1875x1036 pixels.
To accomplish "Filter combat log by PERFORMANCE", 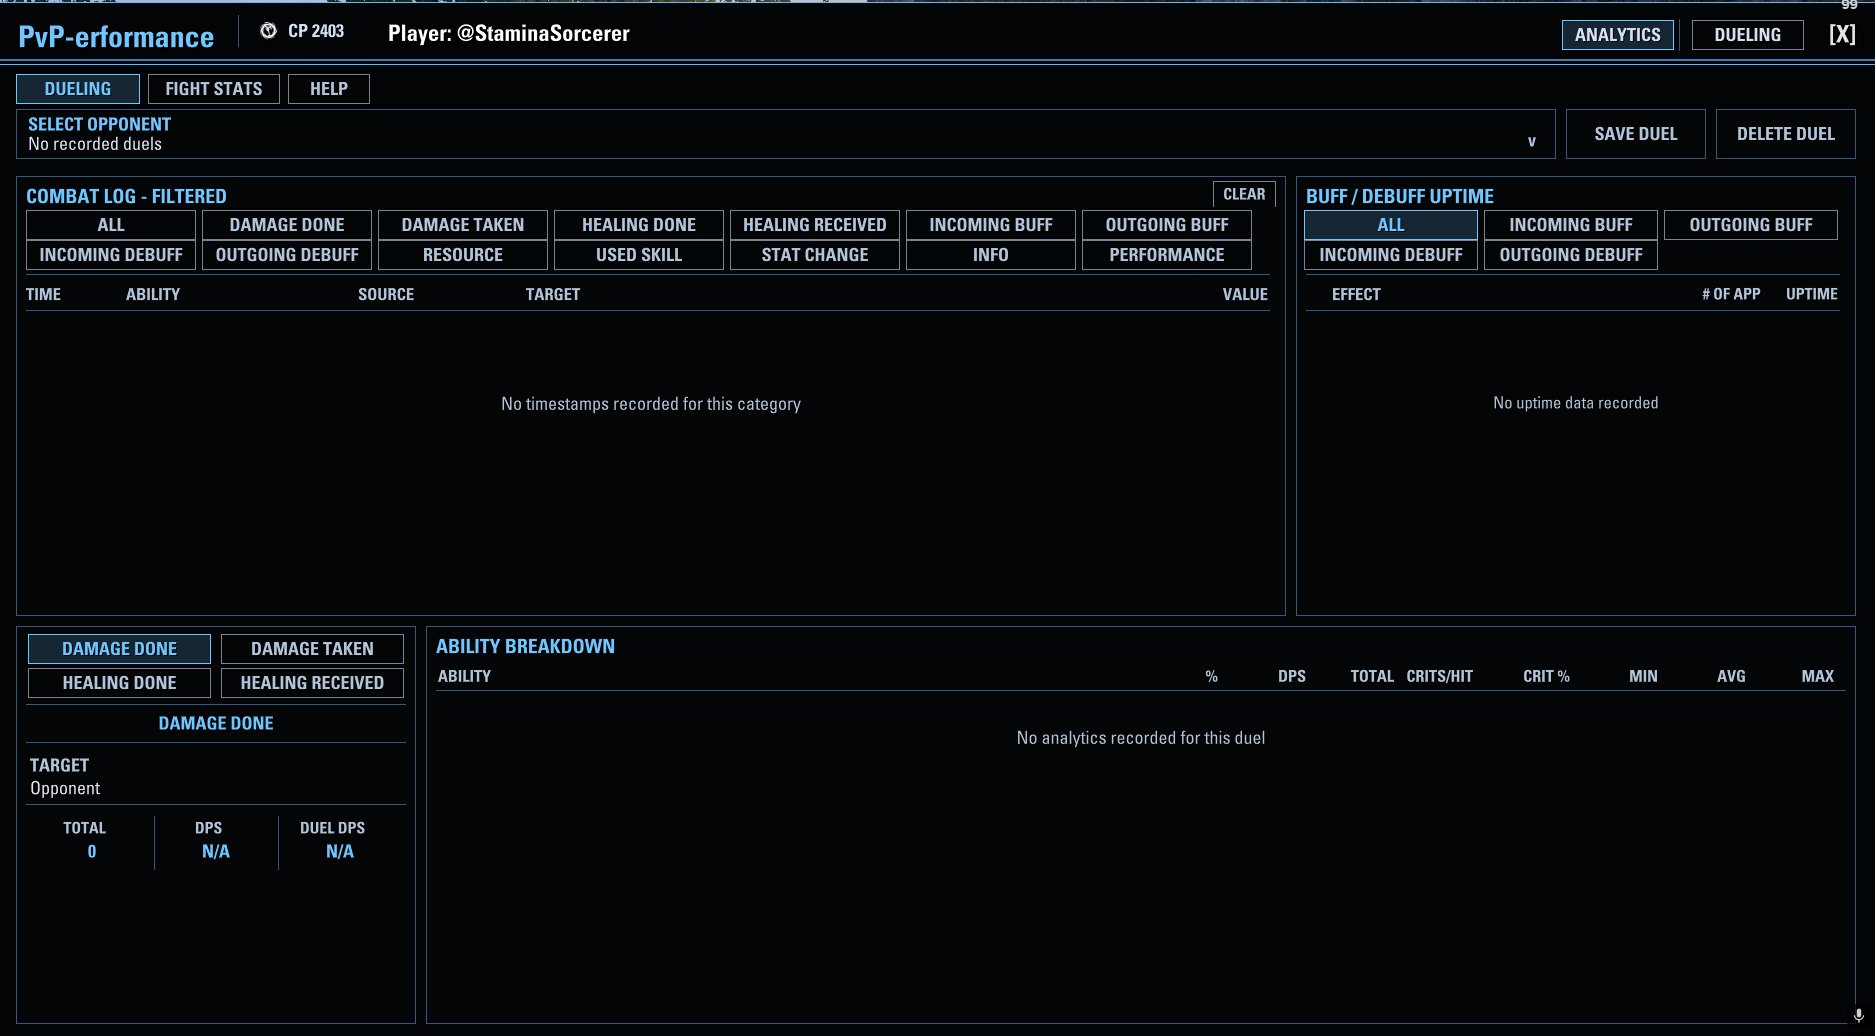I will (x=1167, y=255).
